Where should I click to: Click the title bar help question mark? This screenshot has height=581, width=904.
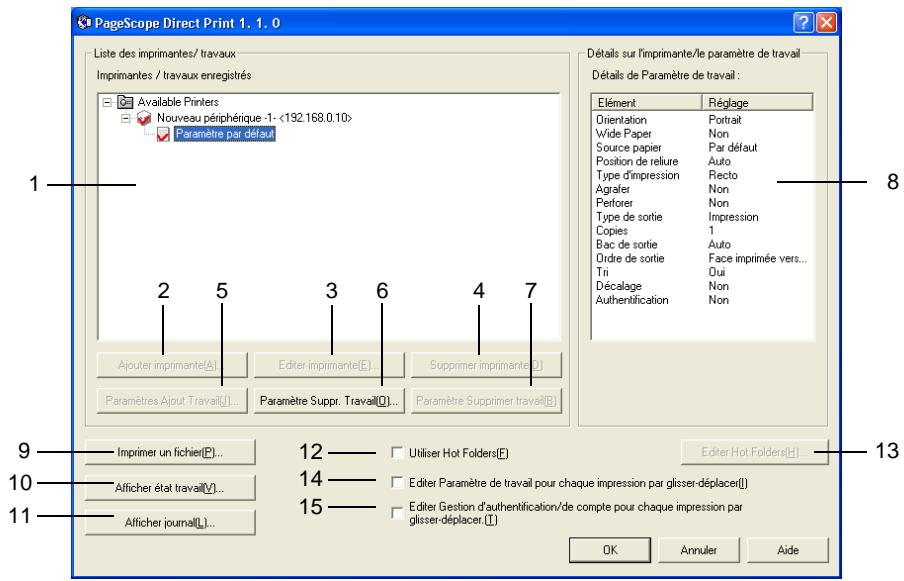(803, 22)
